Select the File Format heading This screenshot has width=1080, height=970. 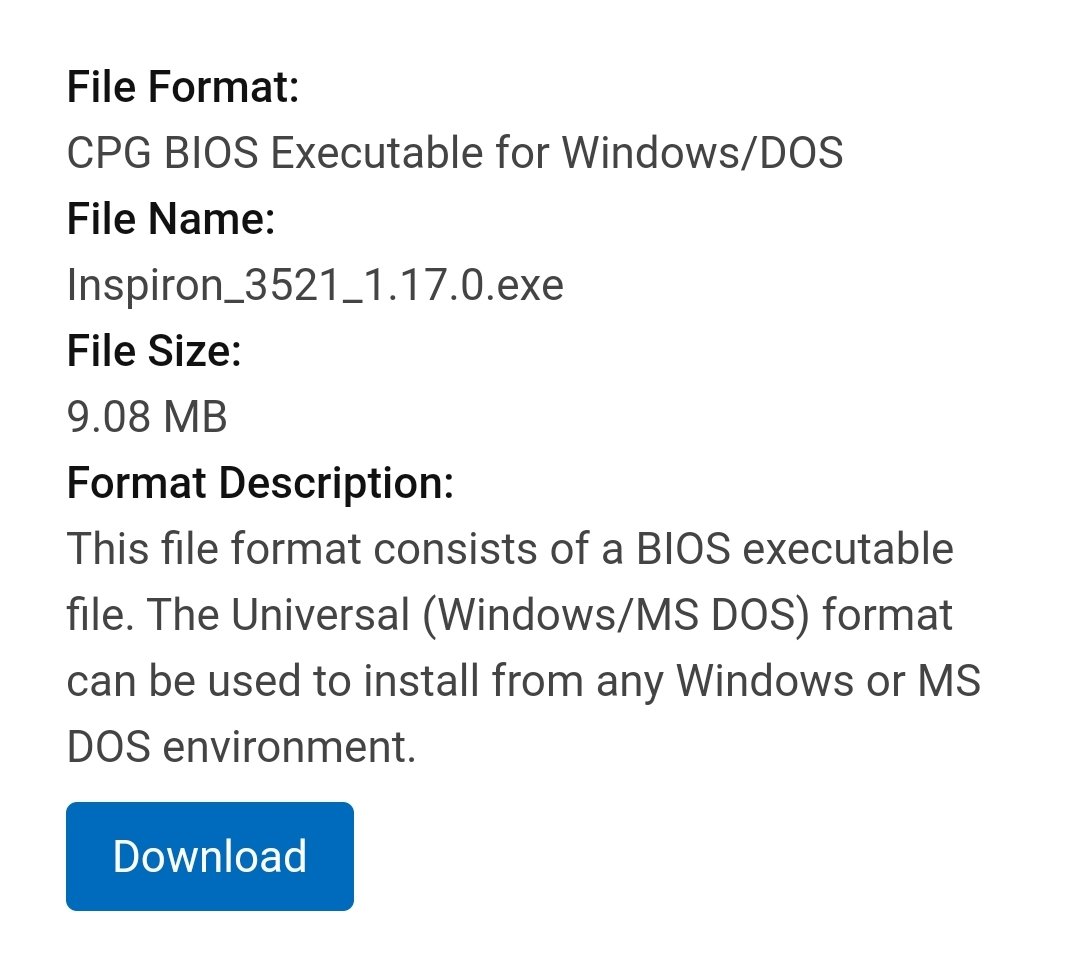pos(183,87)
